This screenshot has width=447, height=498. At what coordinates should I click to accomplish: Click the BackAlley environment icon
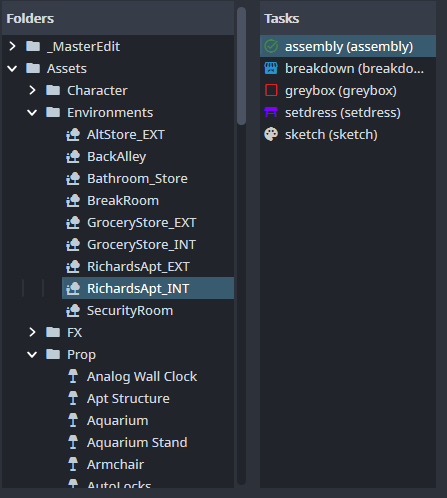(73, 157)
